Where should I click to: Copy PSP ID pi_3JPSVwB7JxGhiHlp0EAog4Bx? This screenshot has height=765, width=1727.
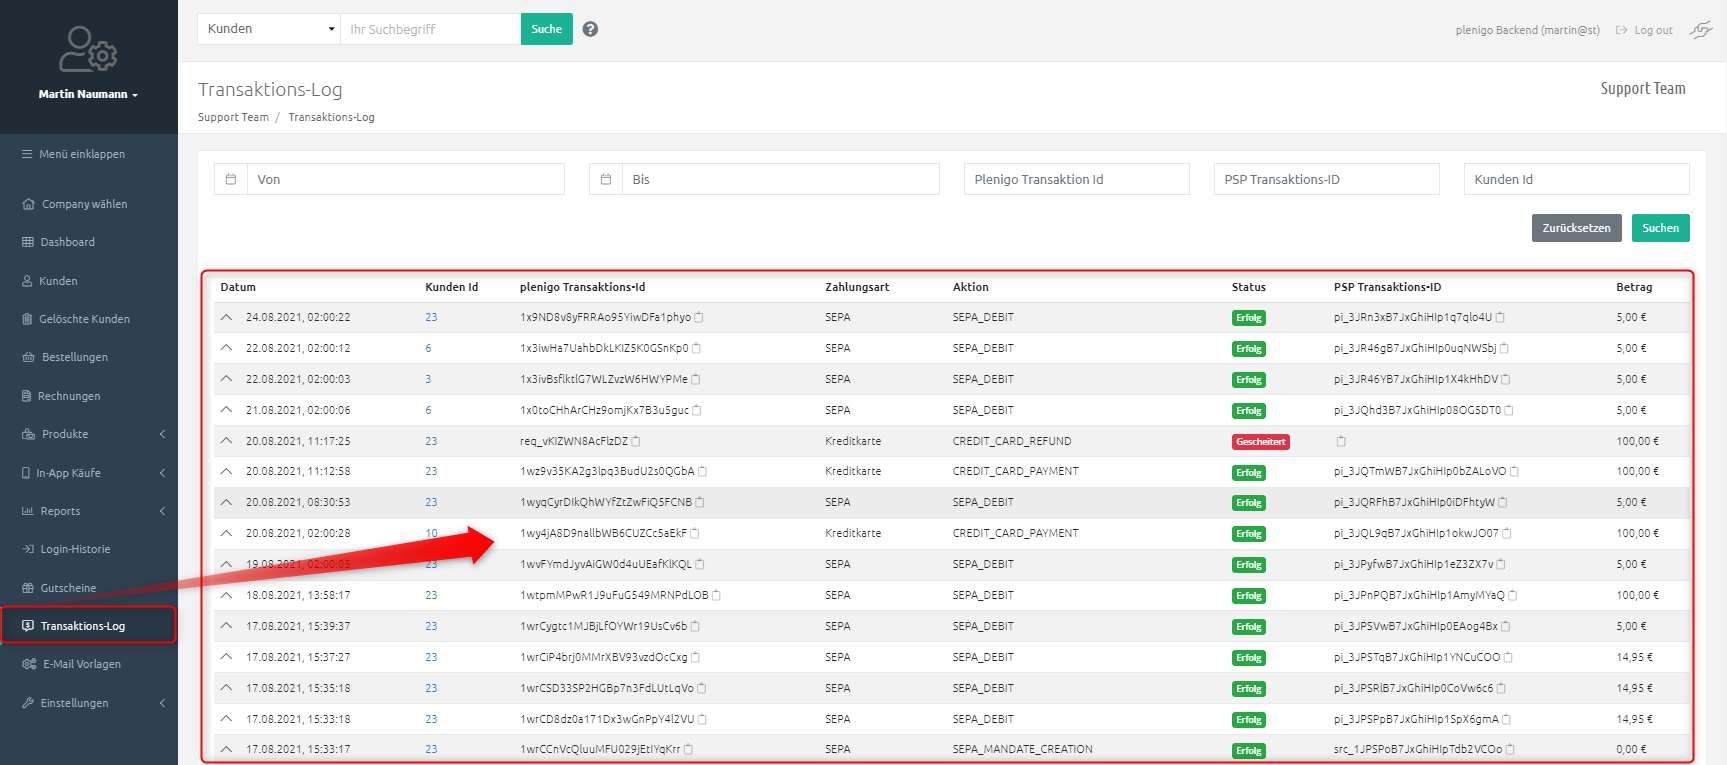(1506, 626)
